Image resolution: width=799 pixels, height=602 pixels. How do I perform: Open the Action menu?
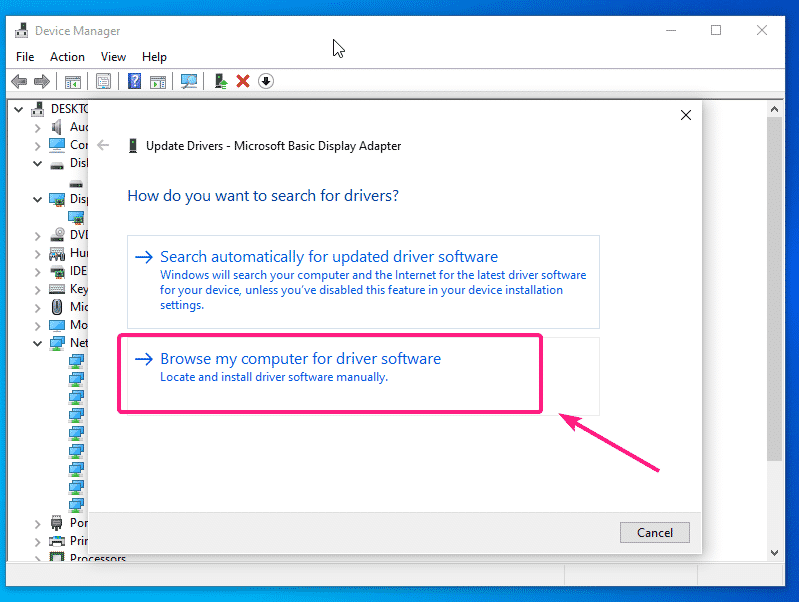[x=67, y=57]
